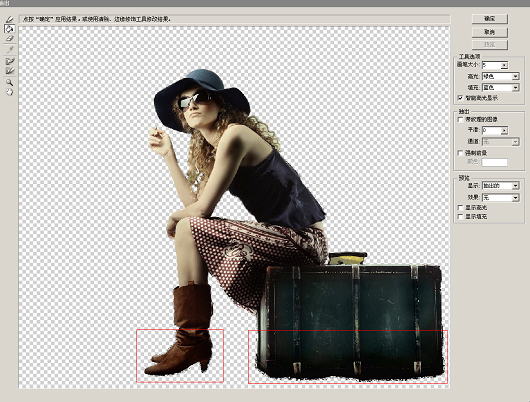Screen dimensions: 530x402
Task: Enable the 显示填充 show fill checkbox
Action: 460,216
